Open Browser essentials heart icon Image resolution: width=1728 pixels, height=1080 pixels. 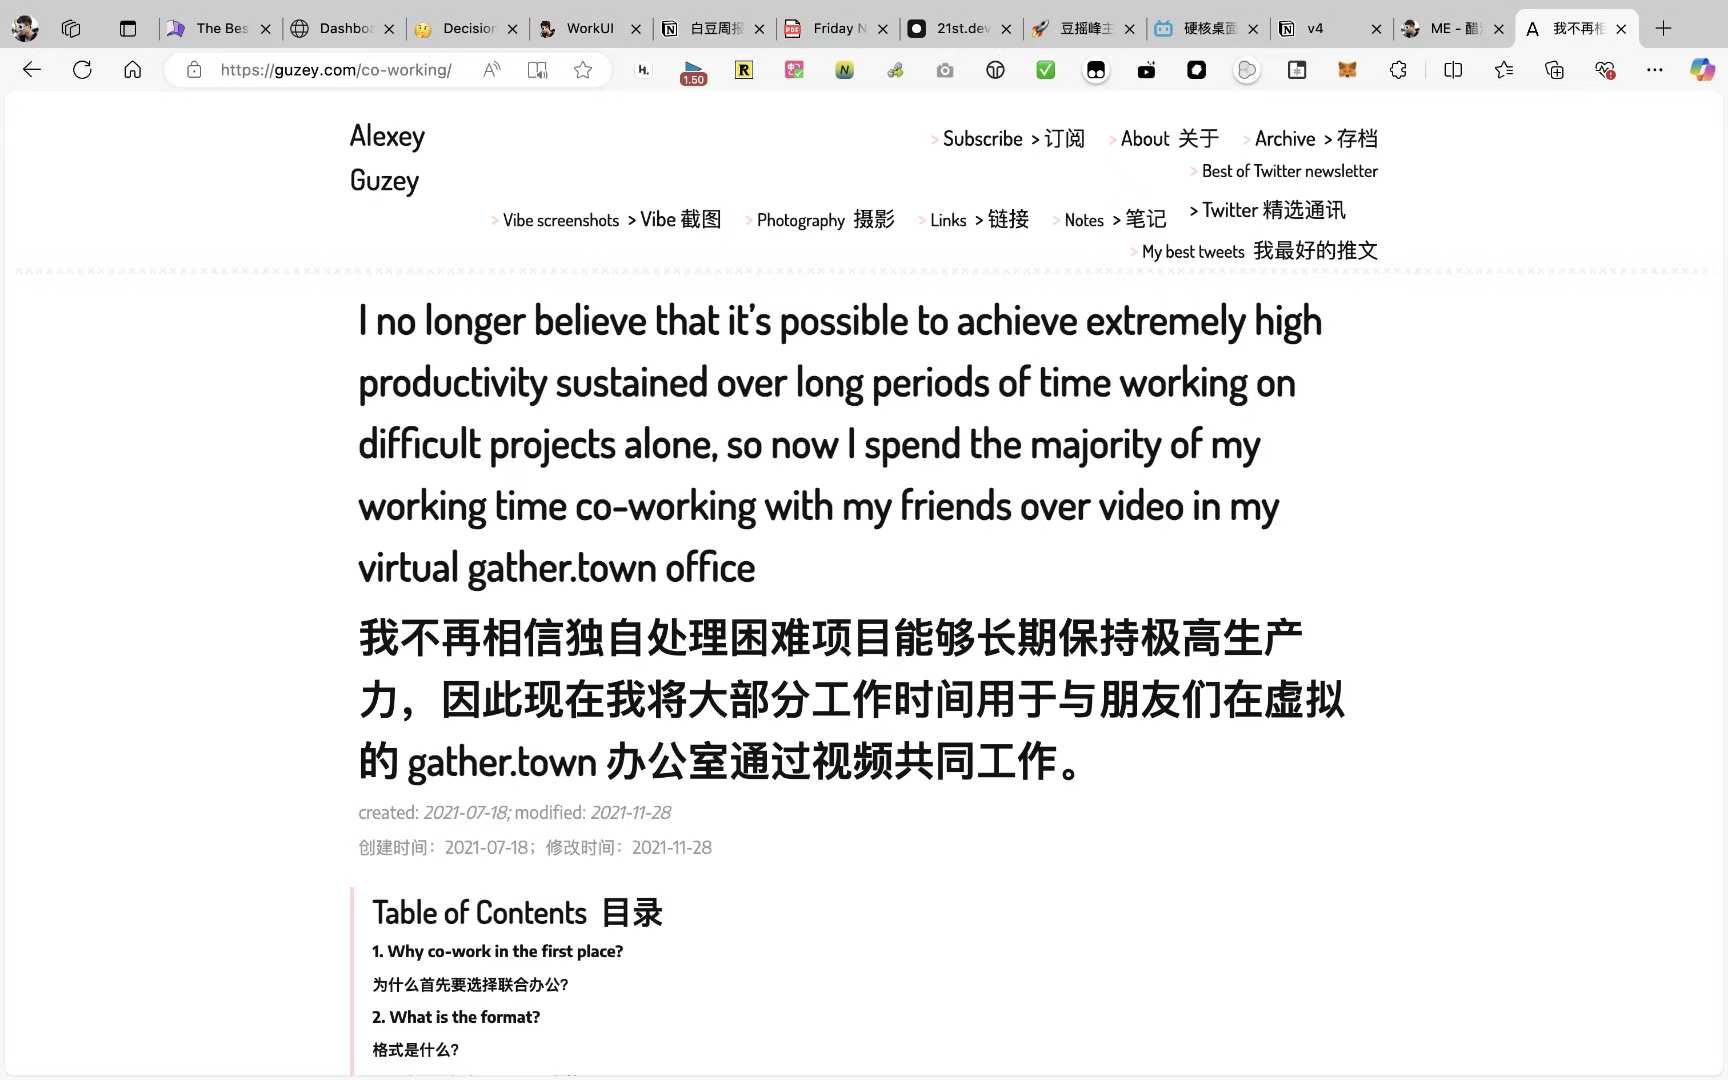pyautogui.click(x=1605, y=70)
